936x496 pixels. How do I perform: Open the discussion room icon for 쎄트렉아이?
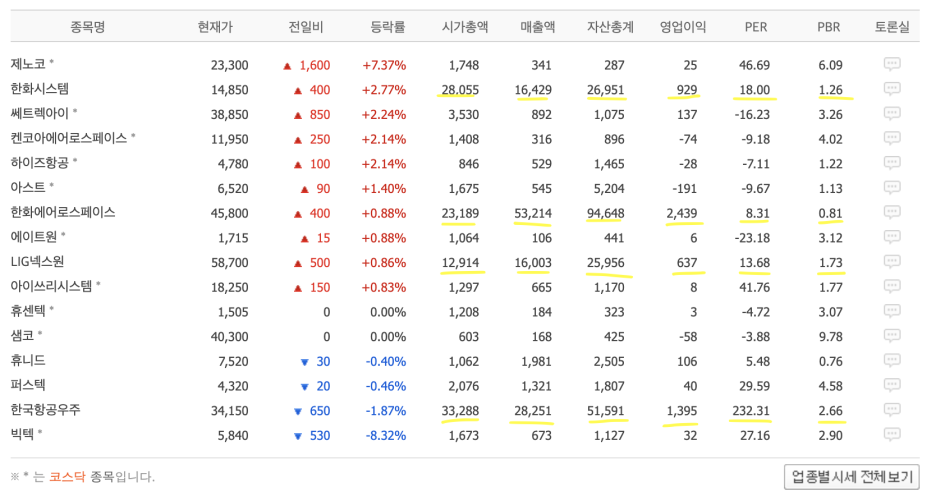coord(892,114)
